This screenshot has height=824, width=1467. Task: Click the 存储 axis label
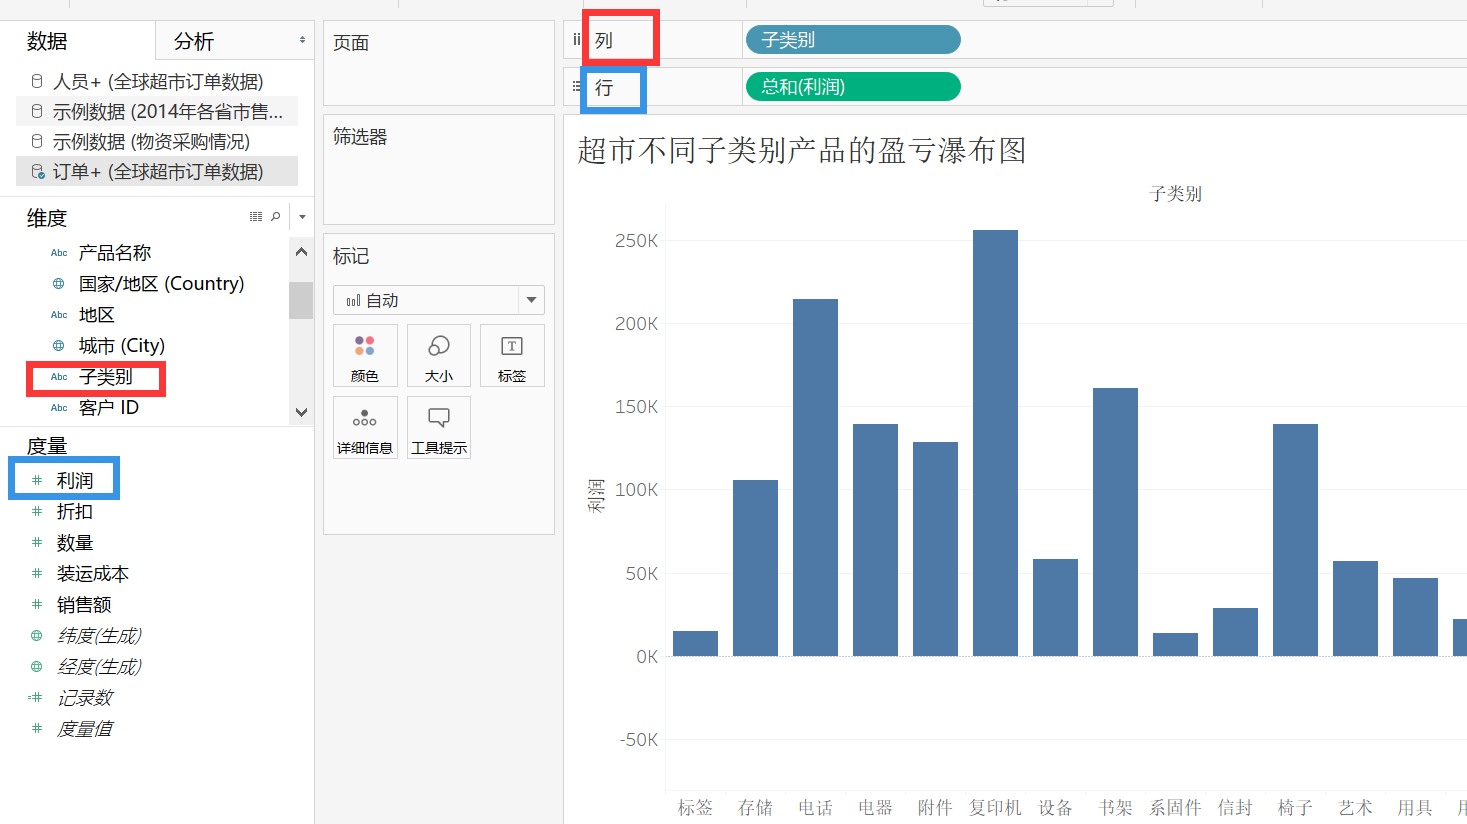tap(755, 807)
